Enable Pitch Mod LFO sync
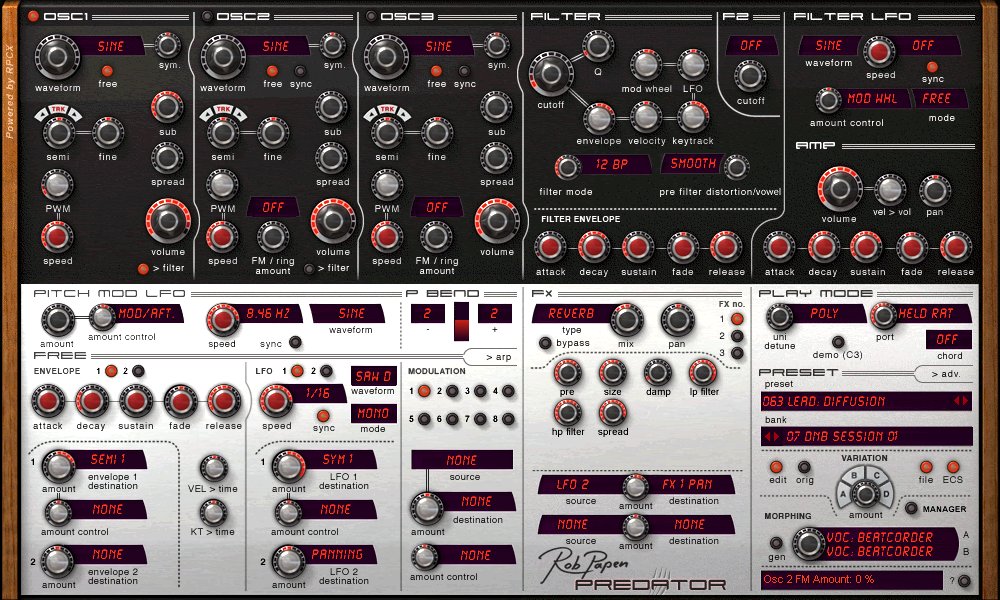 pos(295,342)
